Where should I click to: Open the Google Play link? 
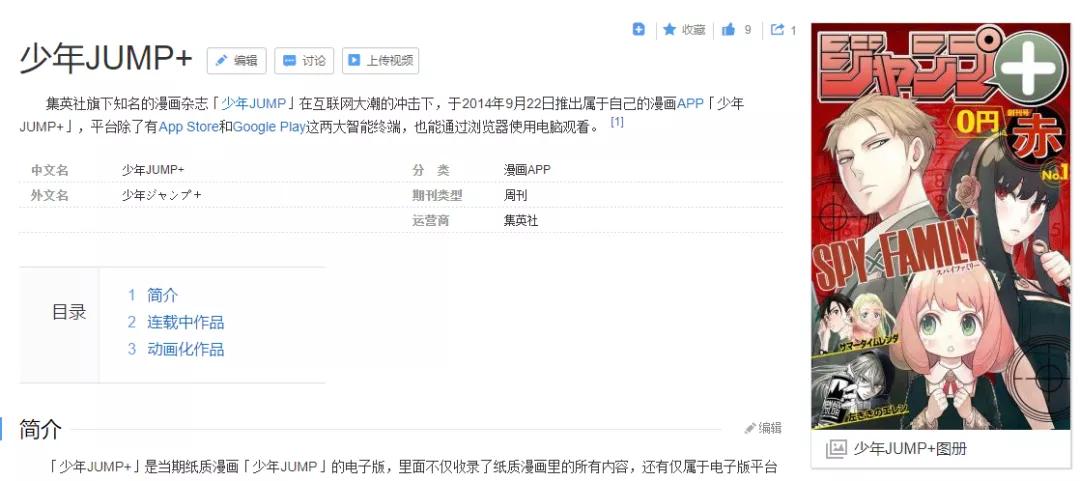tap(269, 127)
